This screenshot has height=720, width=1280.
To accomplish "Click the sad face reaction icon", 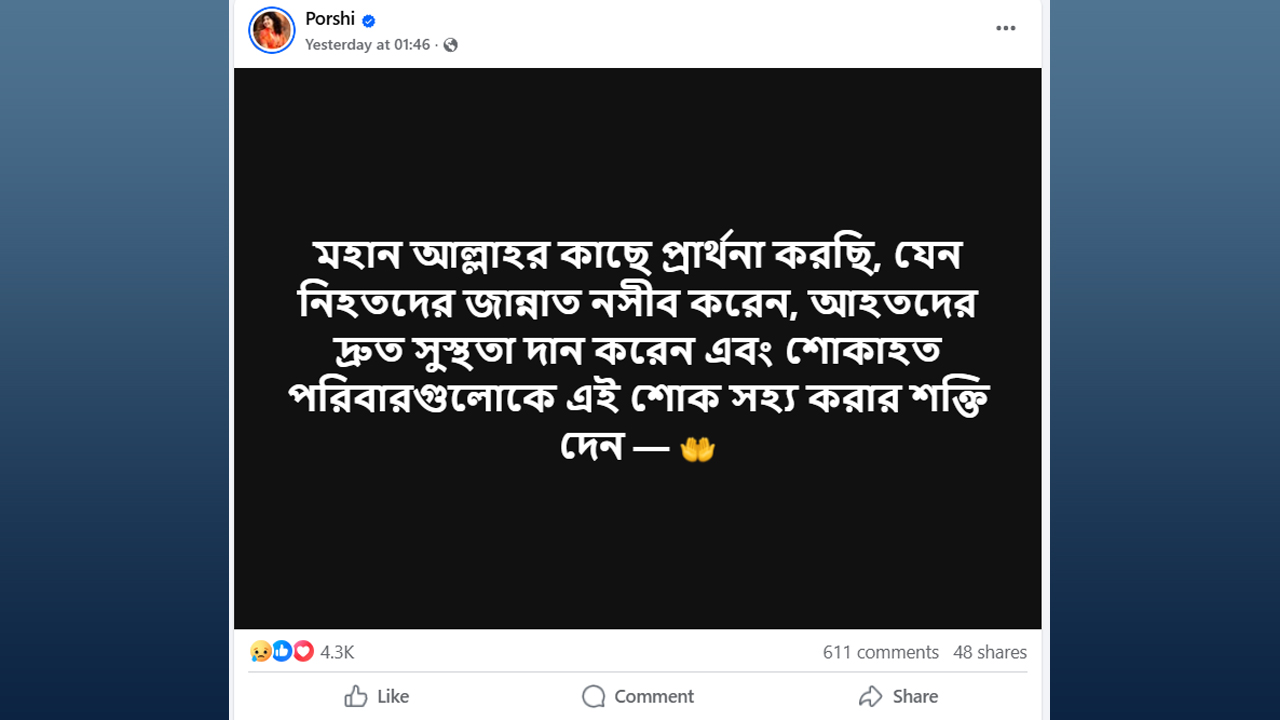I will (x=260, y=652).
